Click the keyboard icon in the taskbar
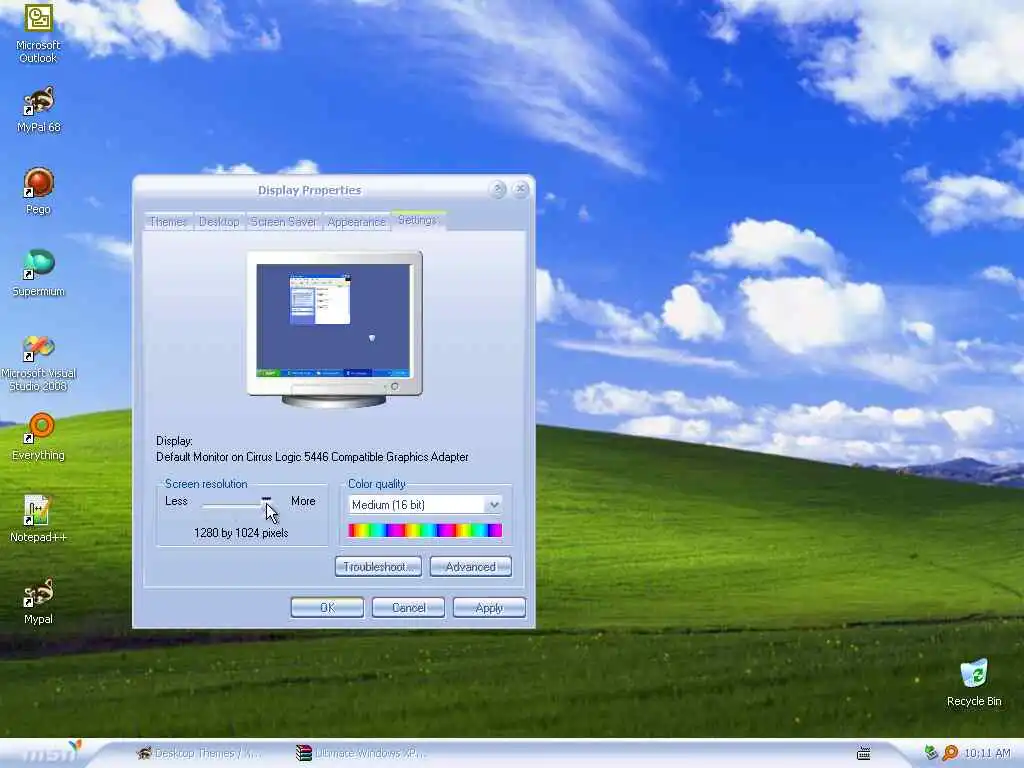Image resolution: width=1024 pixels, height=768 pixels. pyautogui.click(x=863, y=754)
